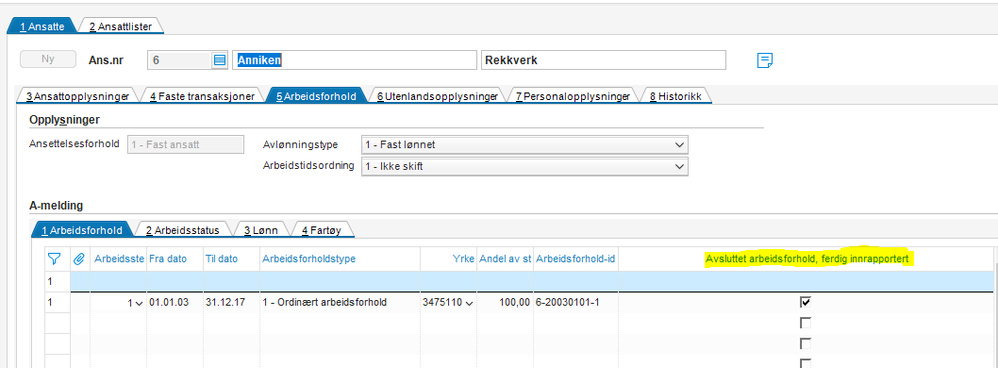
Task: Switch to the 2 Arbeidsstatus subtab
Action: [183, 230]
